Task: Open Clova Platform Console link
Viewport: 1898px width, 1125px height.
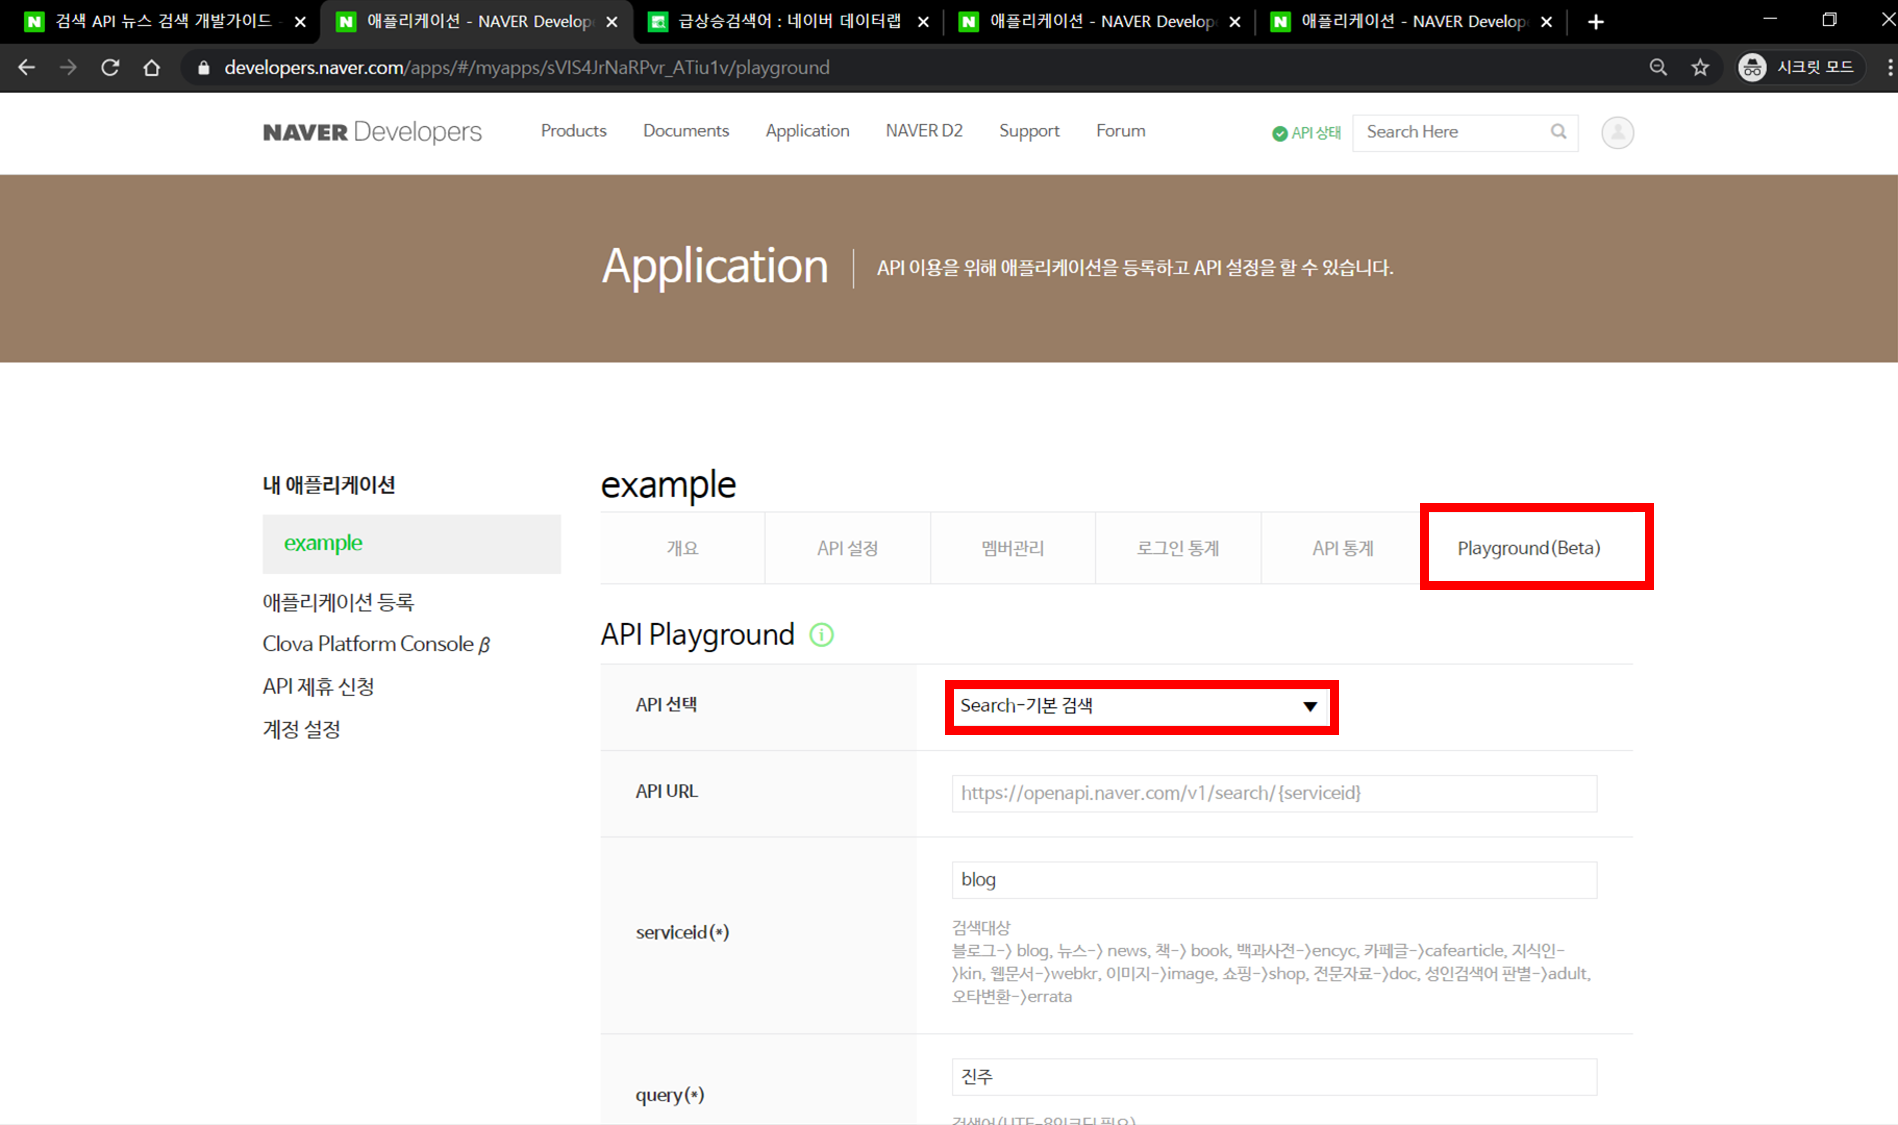Action: 376,644
